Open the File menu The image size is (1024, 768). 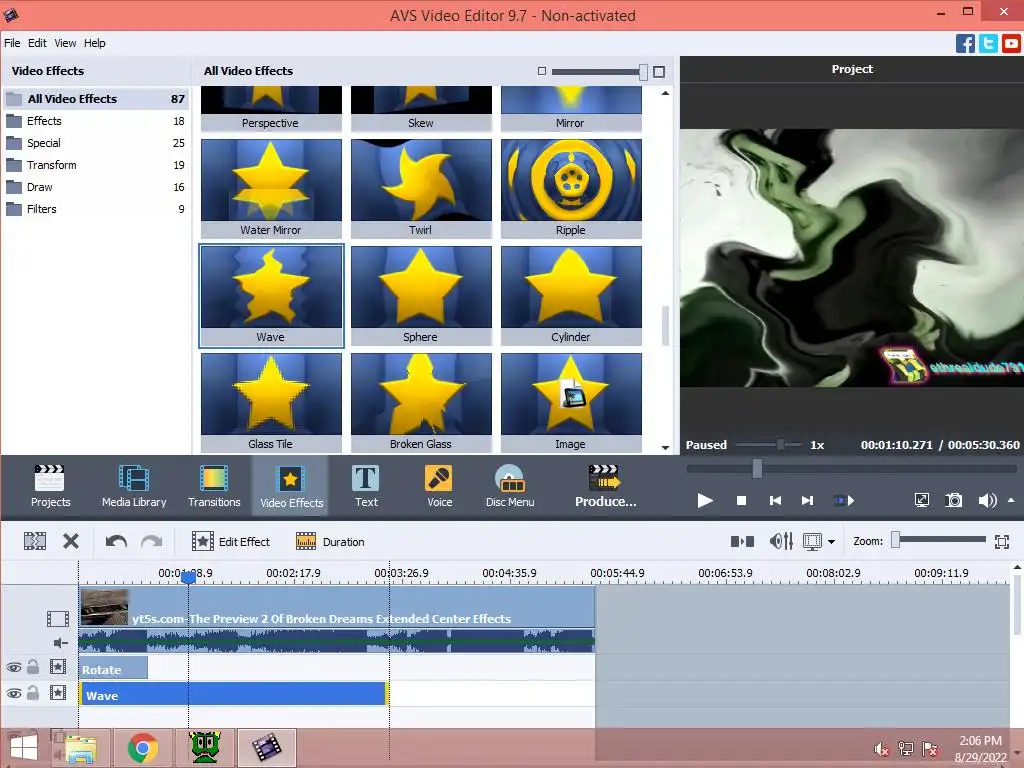pos(12,43)
